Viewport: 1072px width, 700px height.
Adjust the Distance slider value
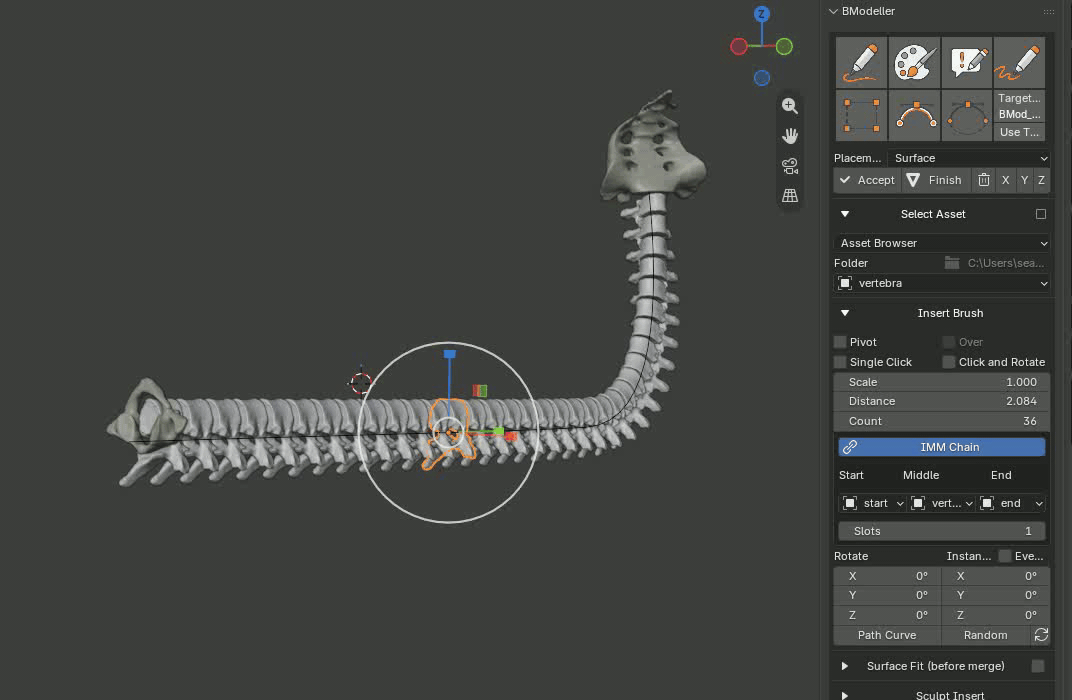[x=942, y=401]
